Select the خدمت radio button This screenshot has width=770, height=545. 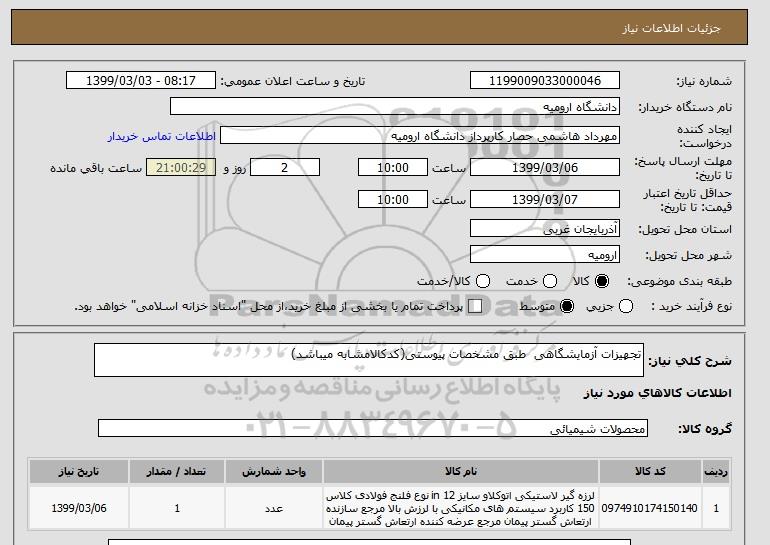point(550,281)
